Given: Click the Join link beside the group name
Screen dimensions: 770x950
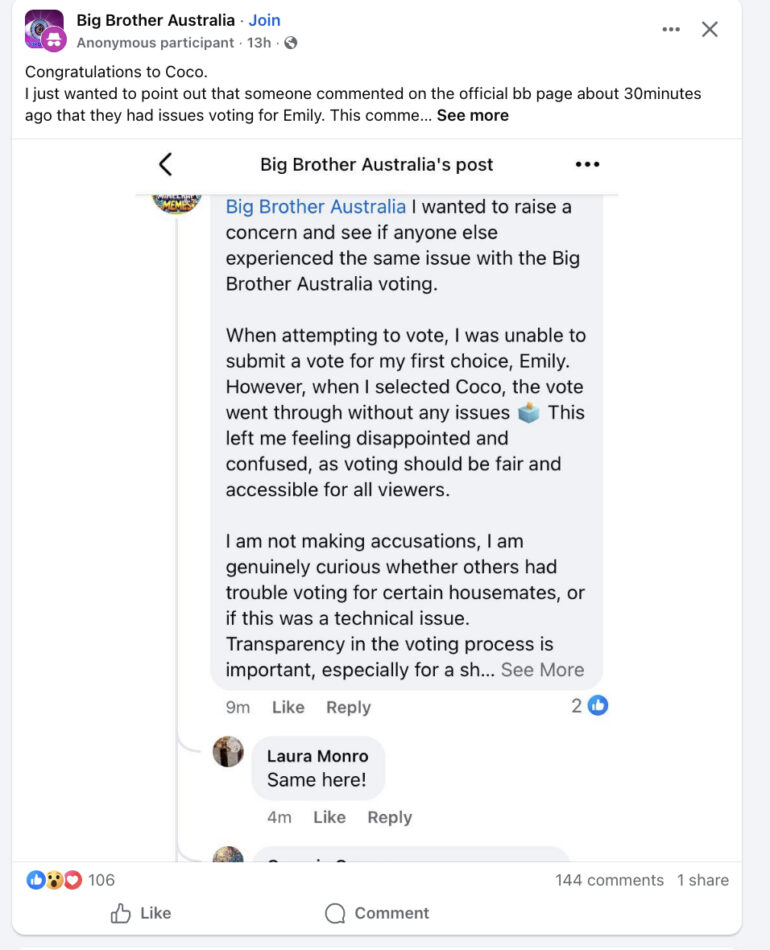Looking at the screenshot, I should (x=265, y=20).
